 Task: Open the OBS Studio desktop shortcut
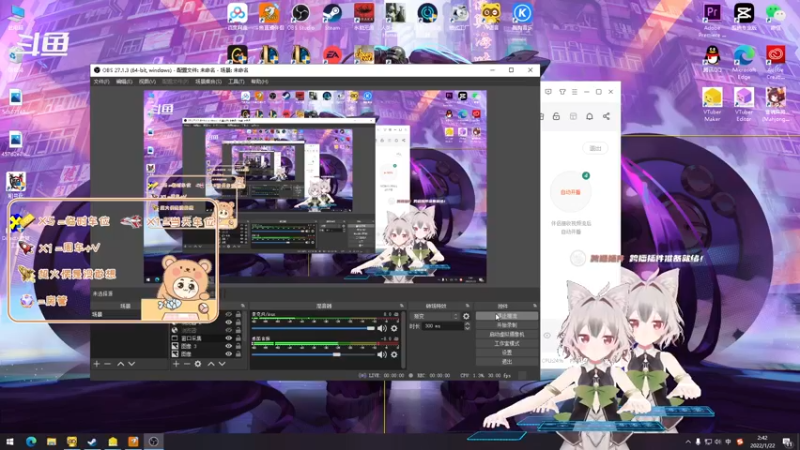pos(301,16)
